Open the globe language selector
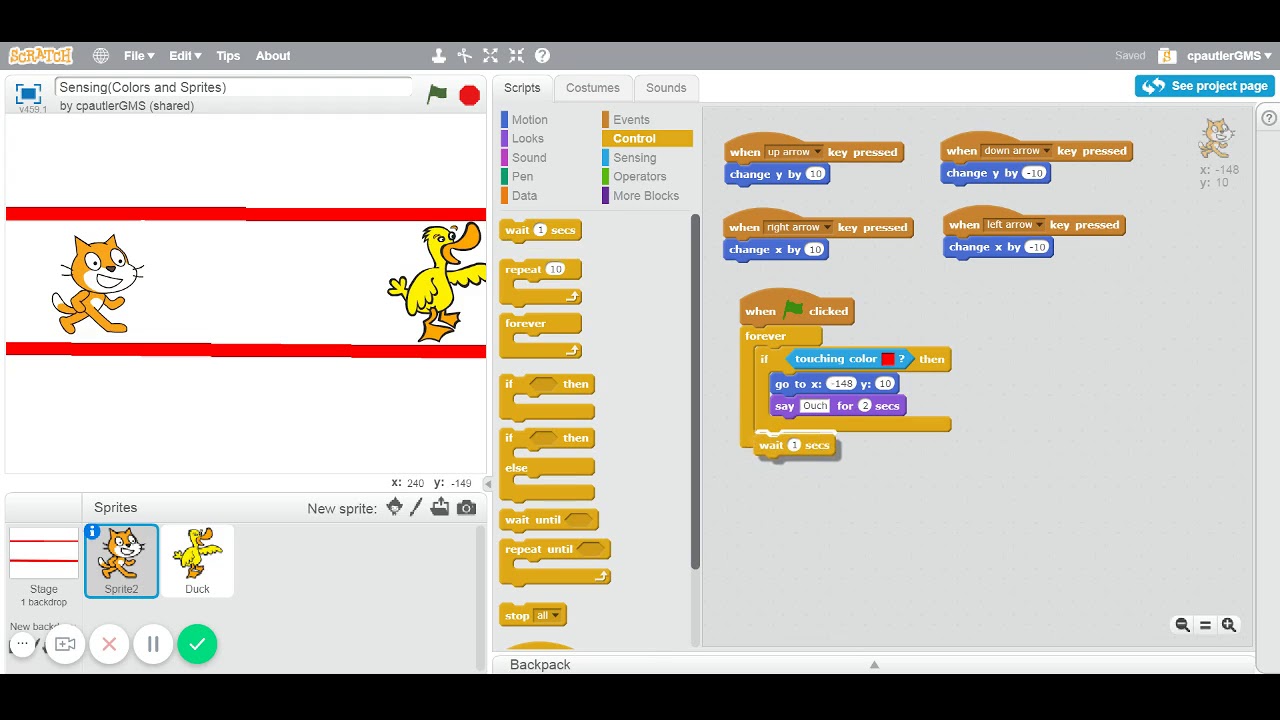 (x=101, y=56)
